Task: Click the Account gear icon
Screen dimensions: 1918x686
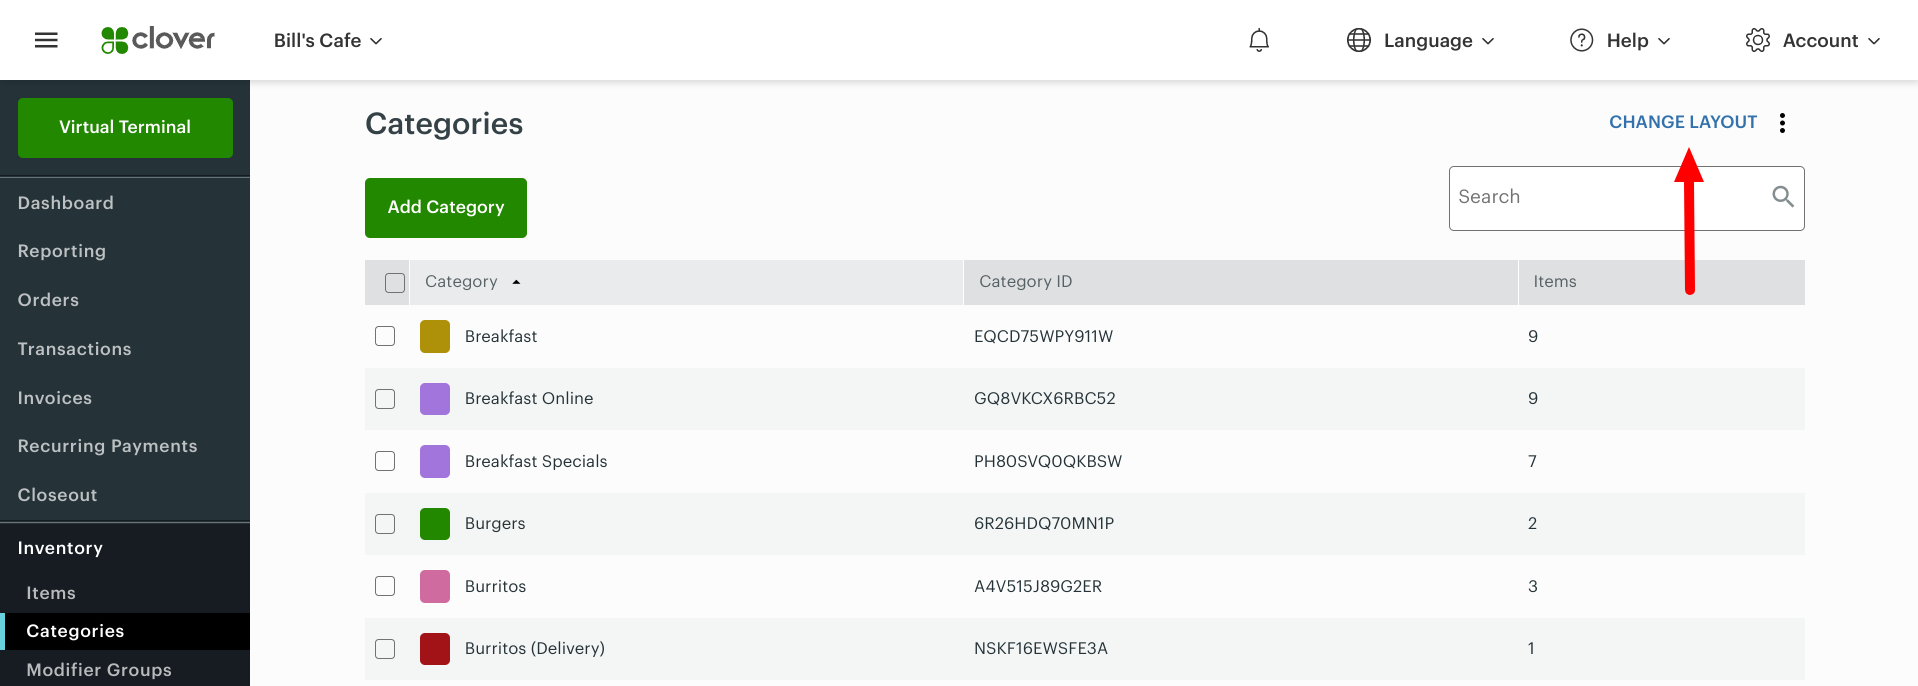Action: (1757, 40)
